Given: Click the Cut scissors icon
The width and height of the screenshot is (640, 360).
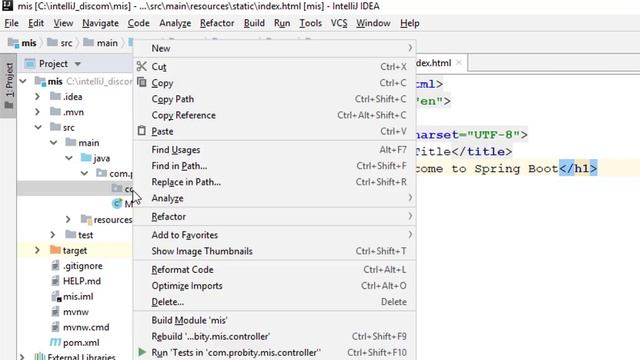Looking at the screenshot, I should point(141,66).
